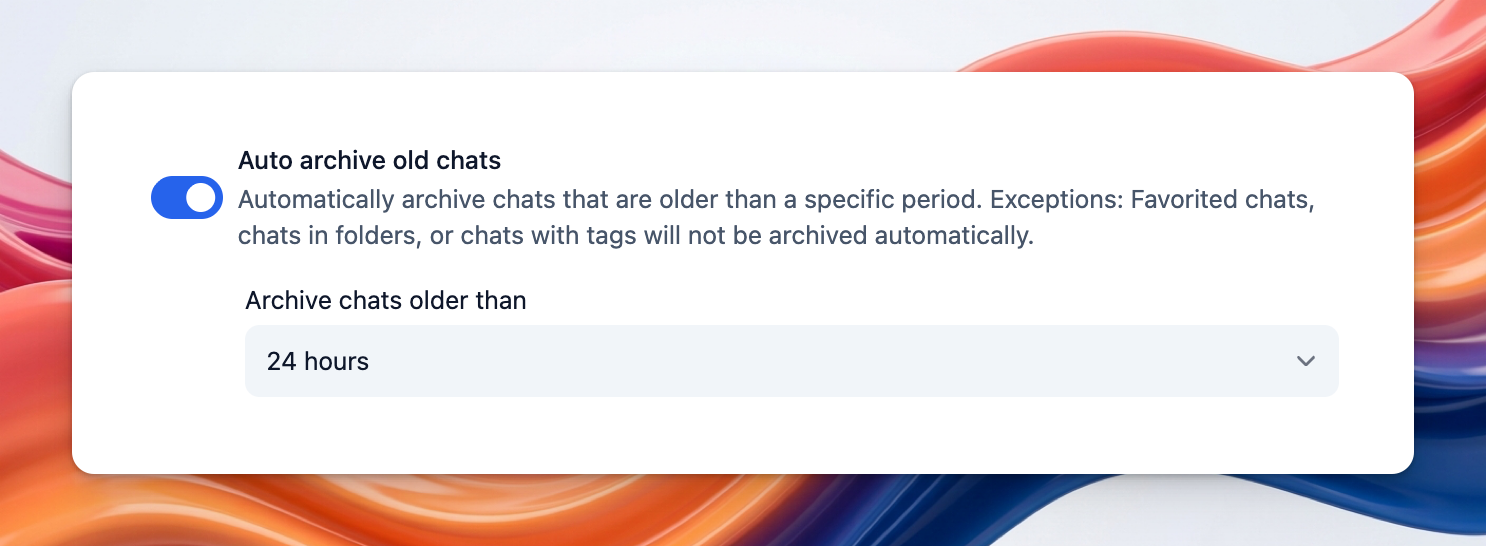Click the "Archive chats older than" label
This screenshot has height=546, width=1486.
tap(385, 300)
